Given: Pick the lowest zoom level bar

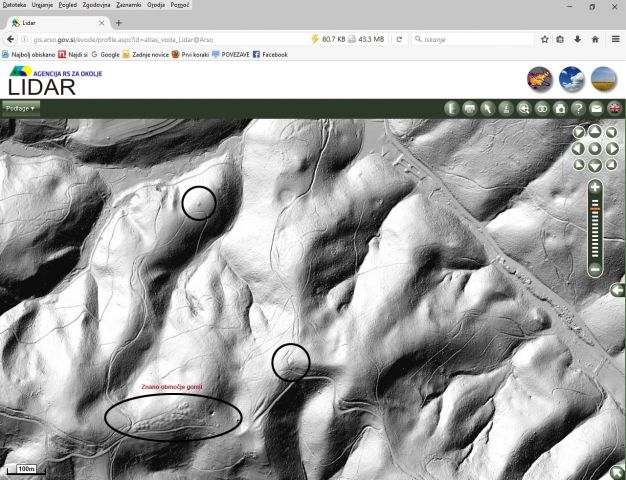Looking at the screenshot, I should click(x=595, y=256).
